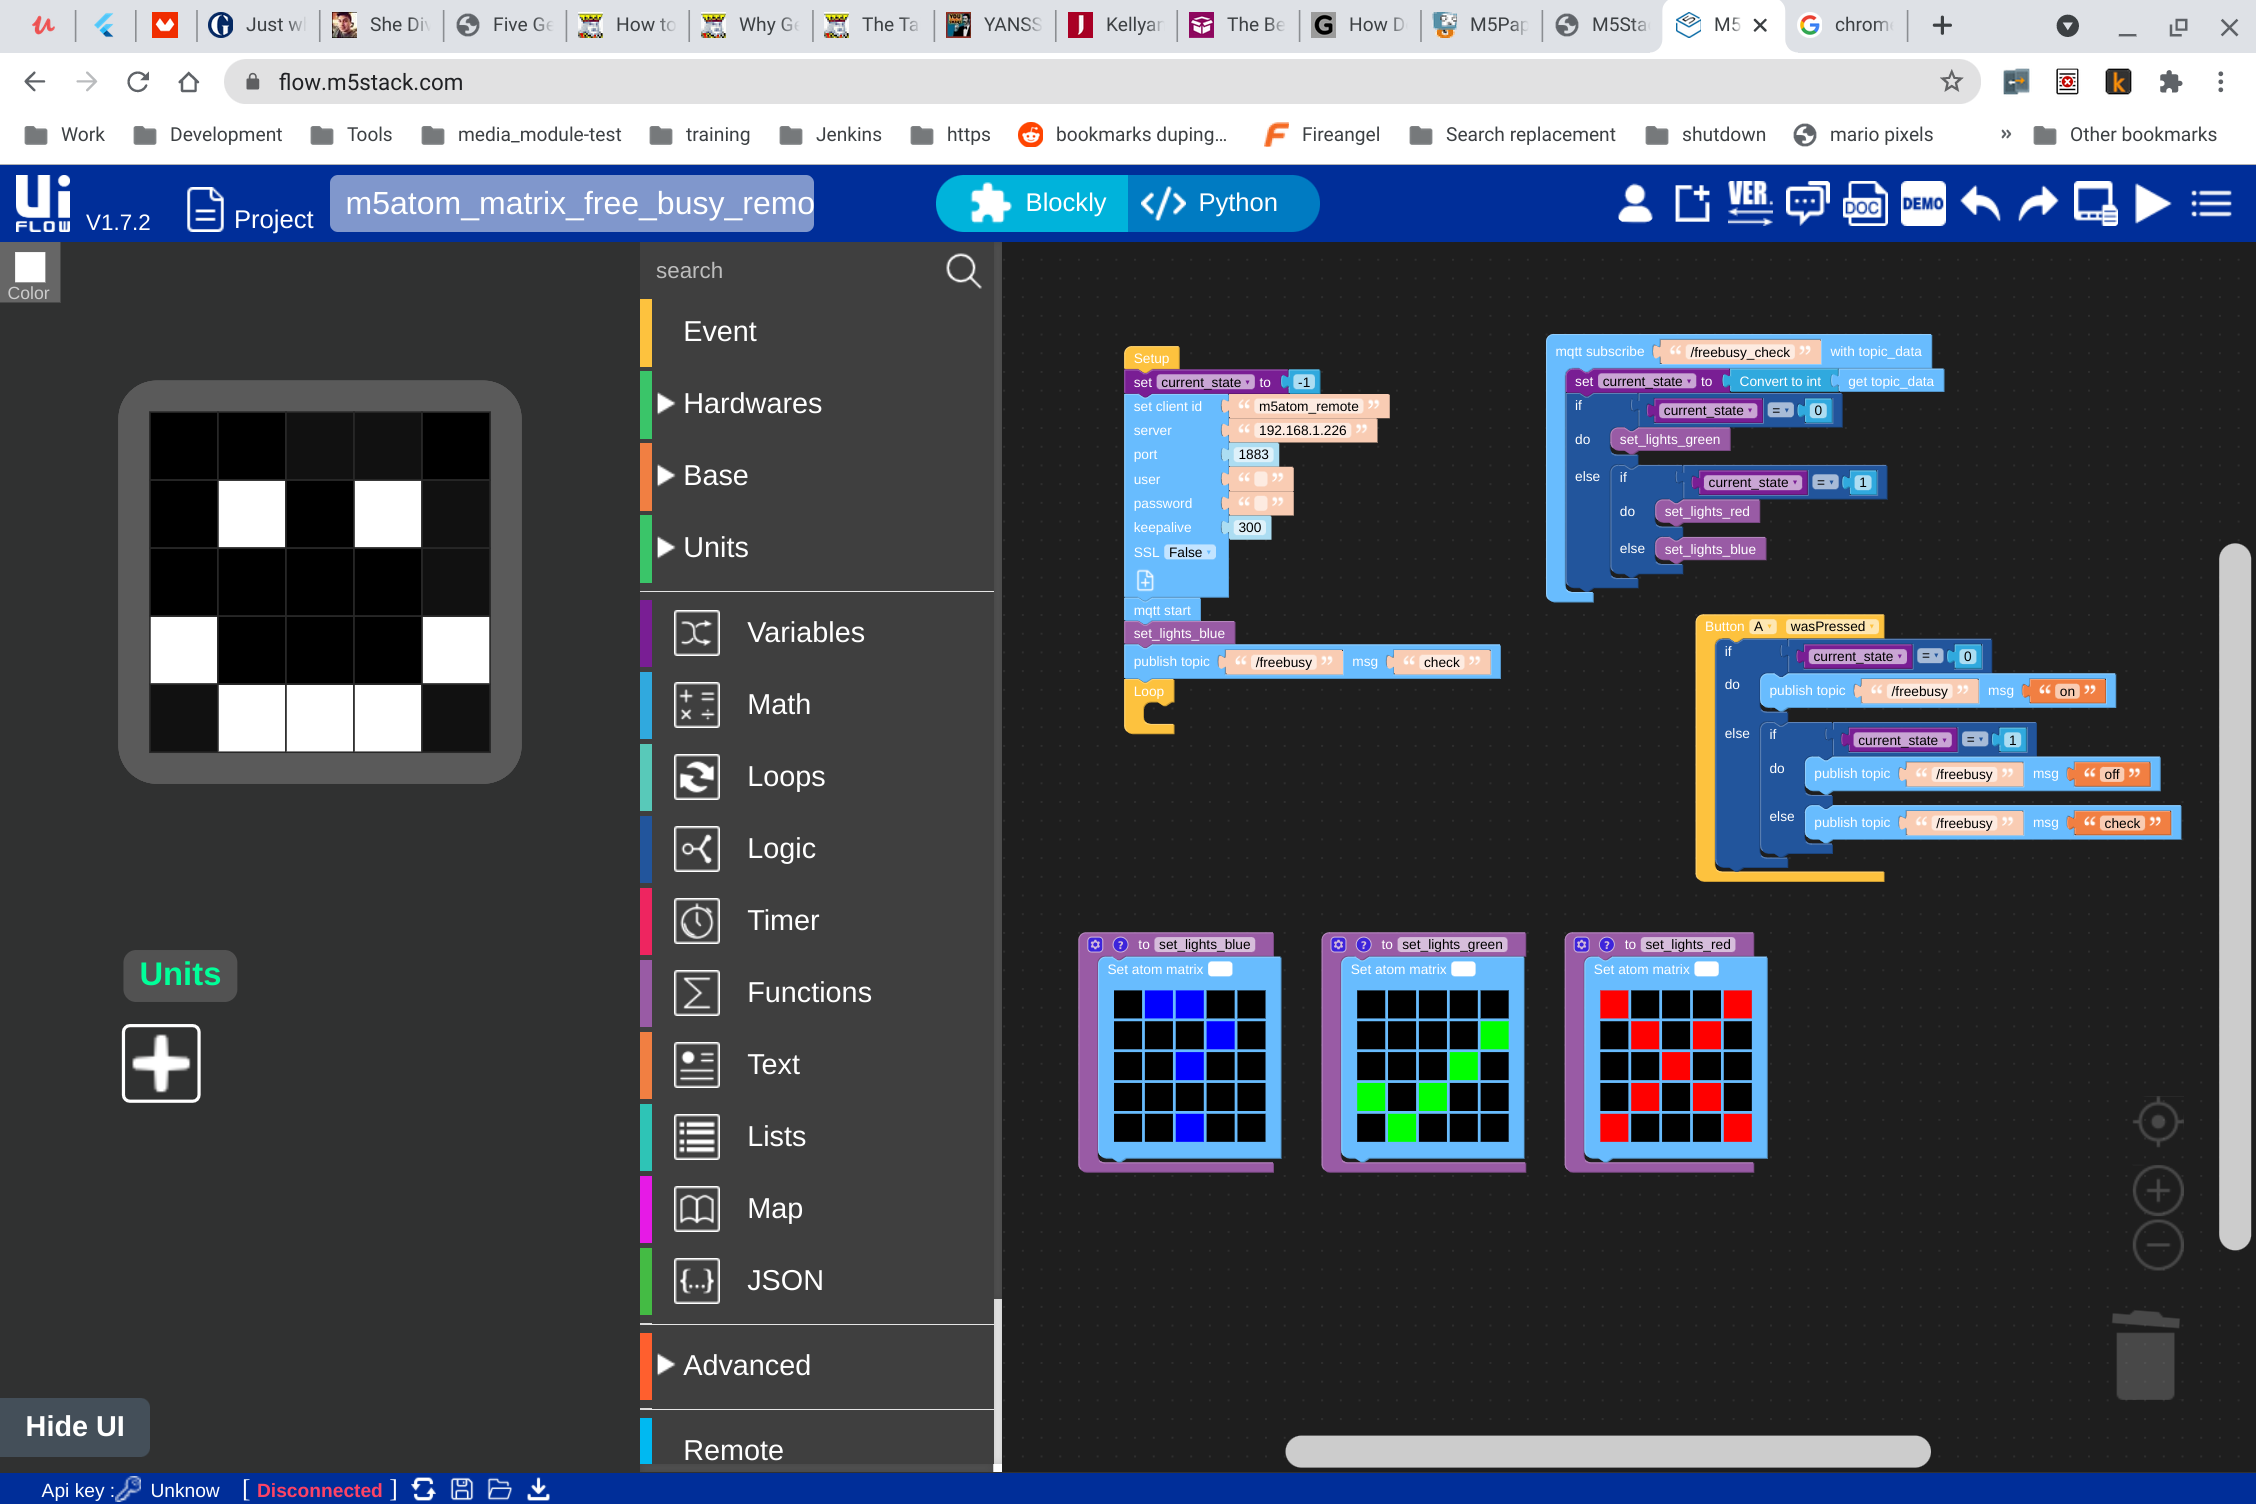Click the refresh connection icon in status bar
This screenshot has width=2256, height=1504.
[423, 1489]
